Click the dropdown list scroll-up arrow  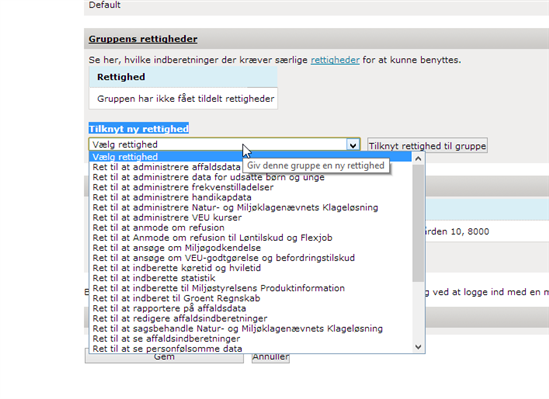(x=418, y=159)
